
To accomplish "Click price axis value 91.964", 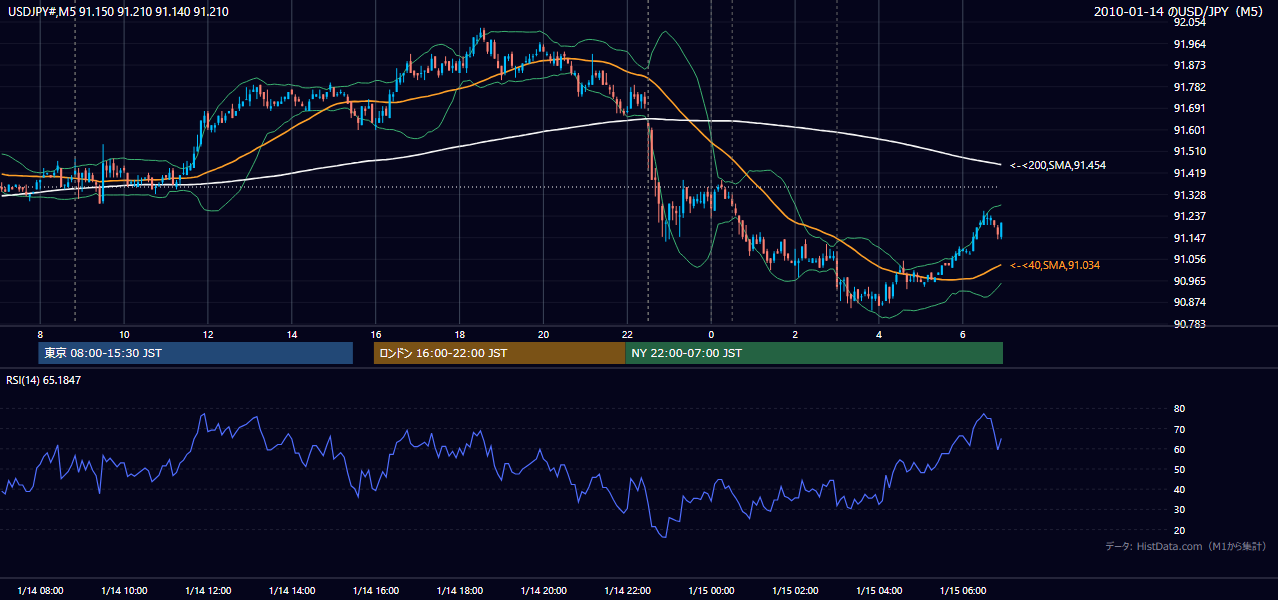I will pyautogui.click(x=1189, y=44).
